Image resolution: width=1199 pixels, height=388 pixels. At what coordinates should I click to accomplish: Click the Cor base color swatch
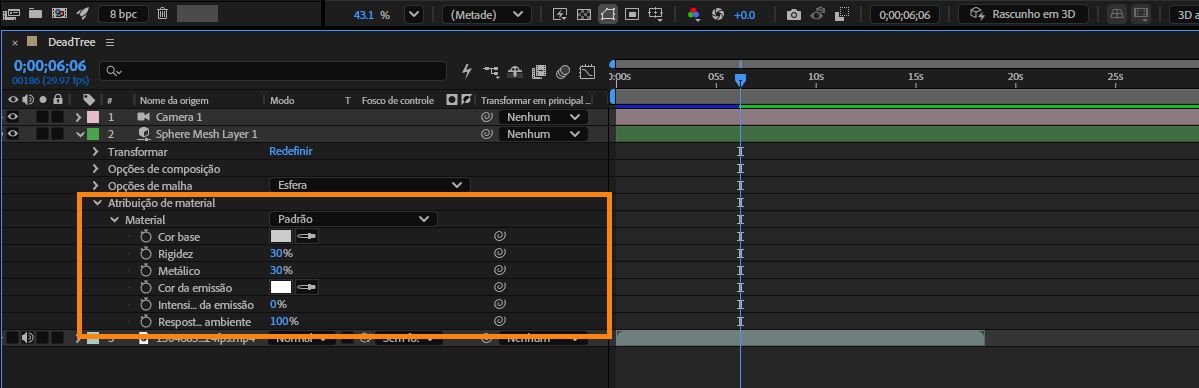[281, 236]
